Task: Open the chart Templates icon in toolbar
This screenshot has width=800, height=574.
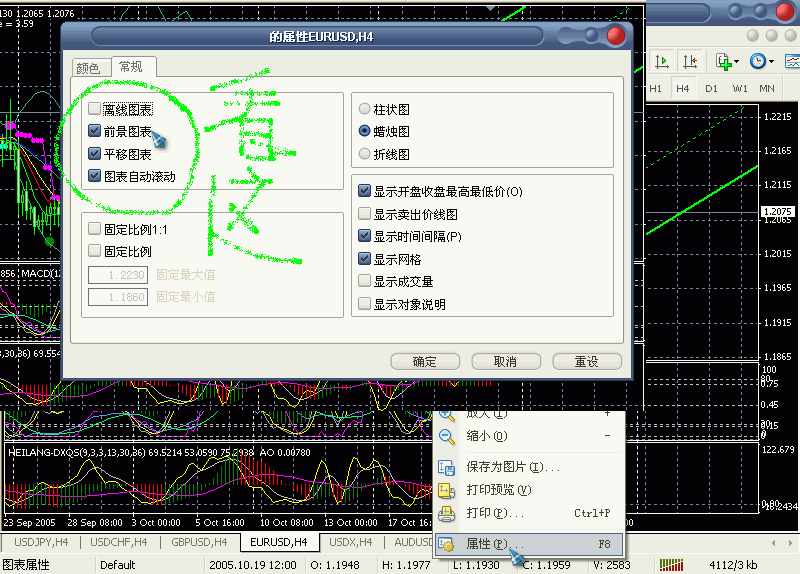Action: pos(792,62)
